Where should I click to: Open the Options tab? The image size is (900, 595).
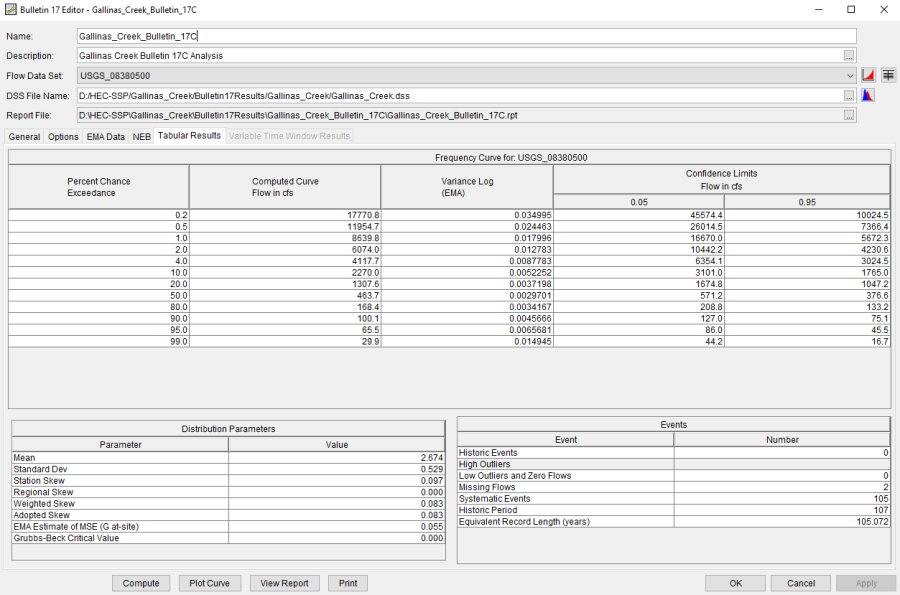pos(63,136)
